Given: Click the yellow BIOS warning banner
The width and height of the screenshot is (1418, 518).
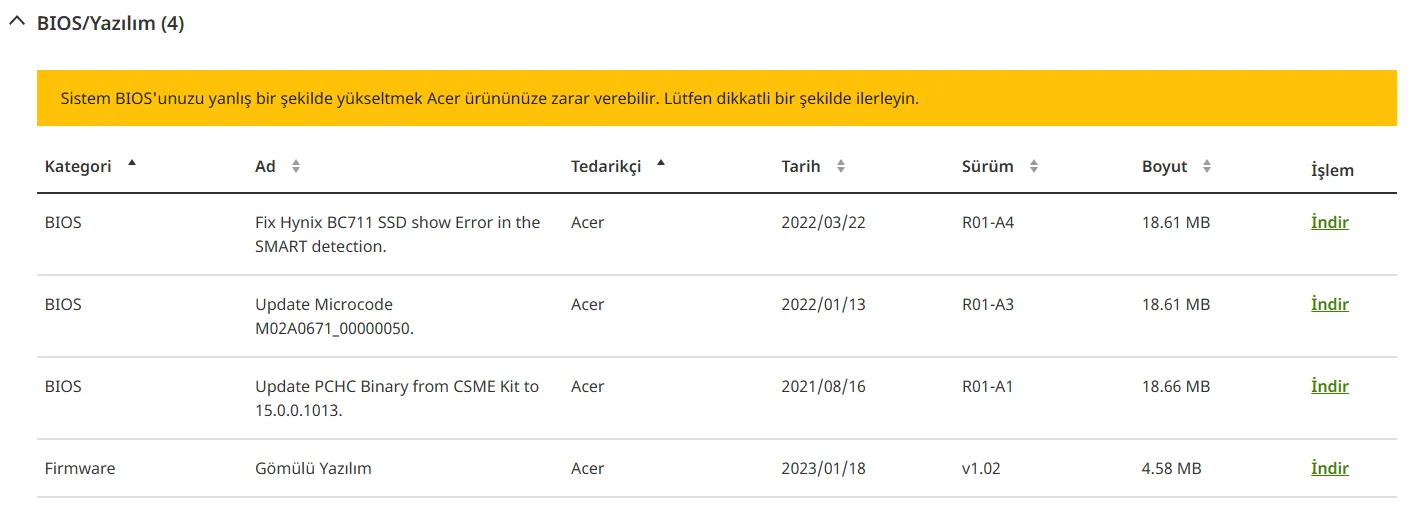Looking at the screenshot, I should pos(716,99).
